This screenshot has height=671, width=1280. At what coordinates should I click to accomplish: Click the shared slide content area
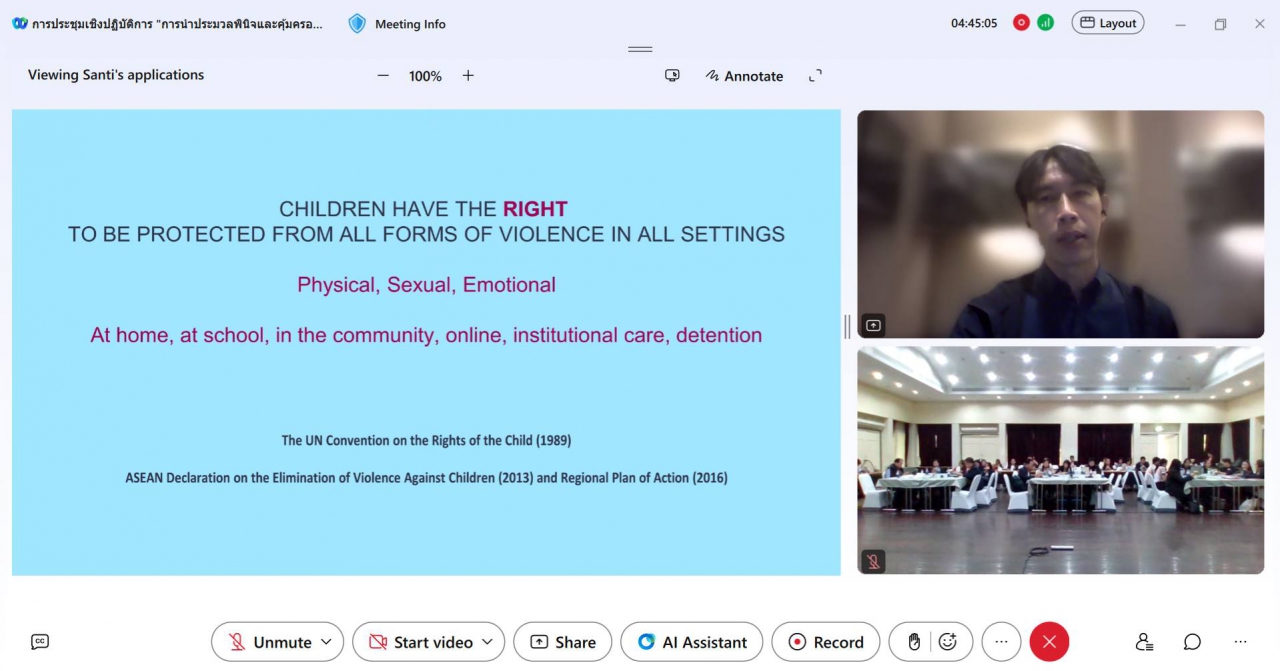point(426,342)
